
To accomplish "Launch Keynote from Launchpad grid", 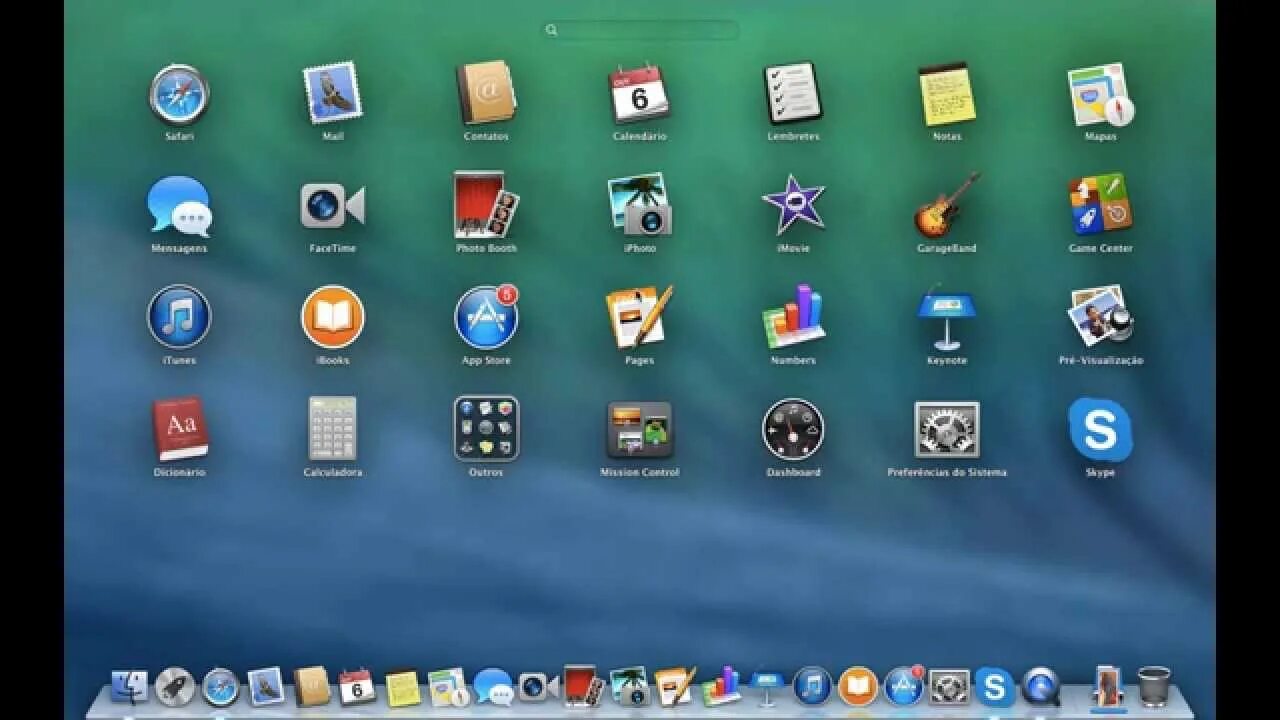I will click(947, 317).
